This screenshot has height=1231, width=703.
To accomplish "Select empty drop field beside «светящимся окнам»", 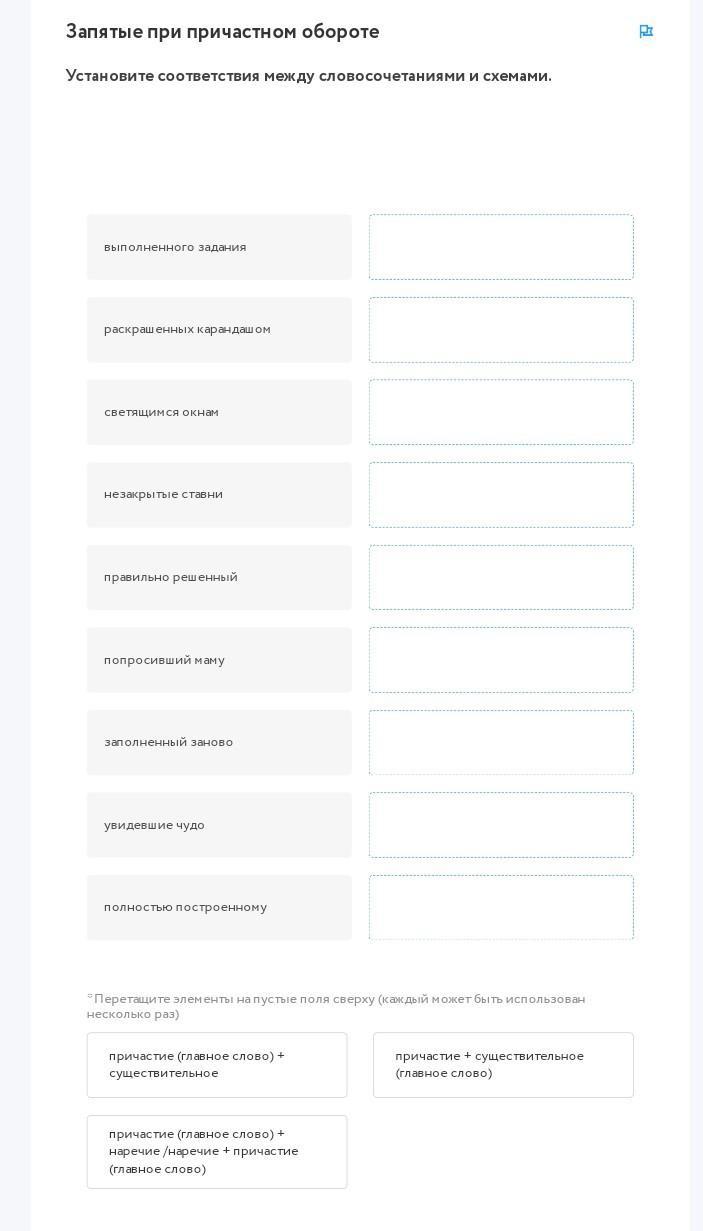I will tap(501, 412).
